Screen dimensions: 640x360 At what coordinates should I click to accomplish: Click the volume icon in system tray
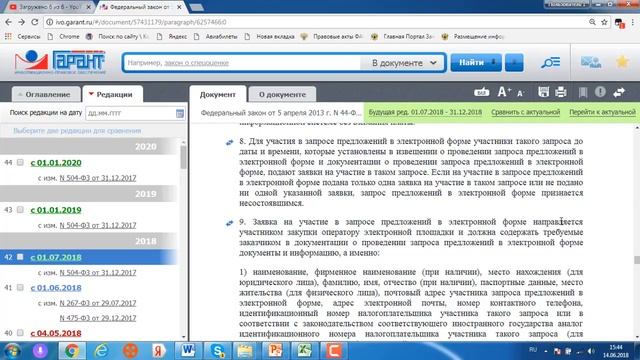[x=591, y=351]
